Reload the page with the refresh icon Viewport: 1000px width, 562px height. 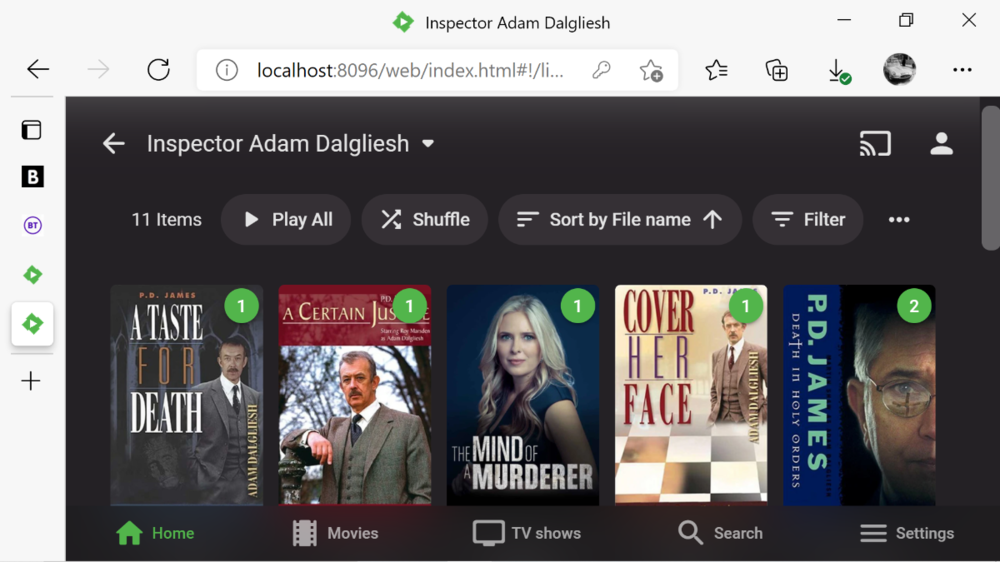[x=158, y=69]
